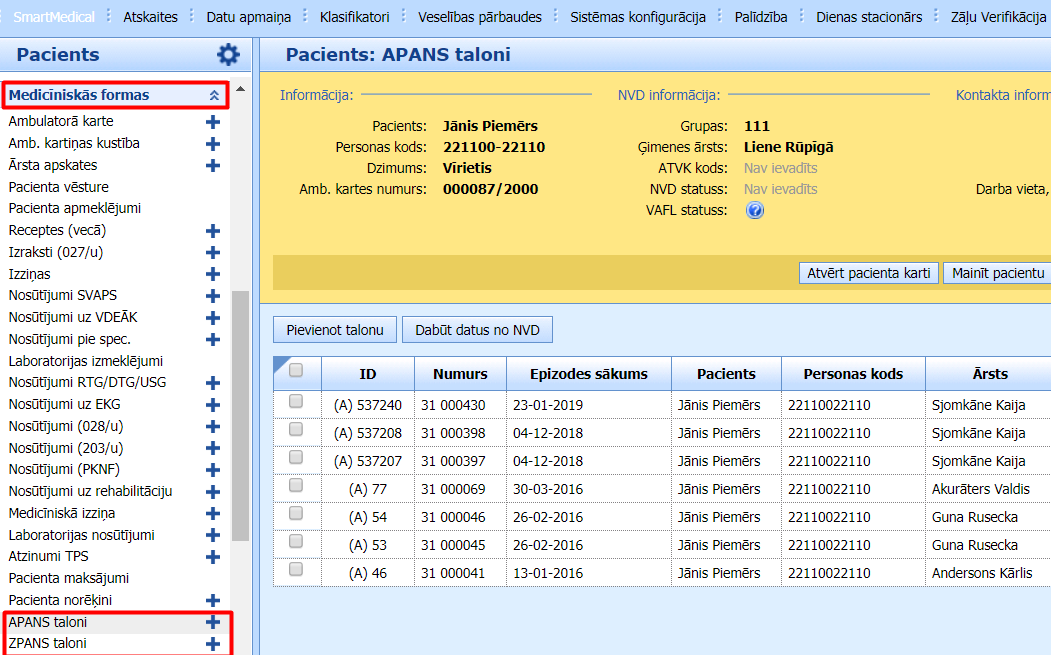
Task: Click the Atvērt pacienta karti button
Action: pyautogui.click(x=869, y=273)
